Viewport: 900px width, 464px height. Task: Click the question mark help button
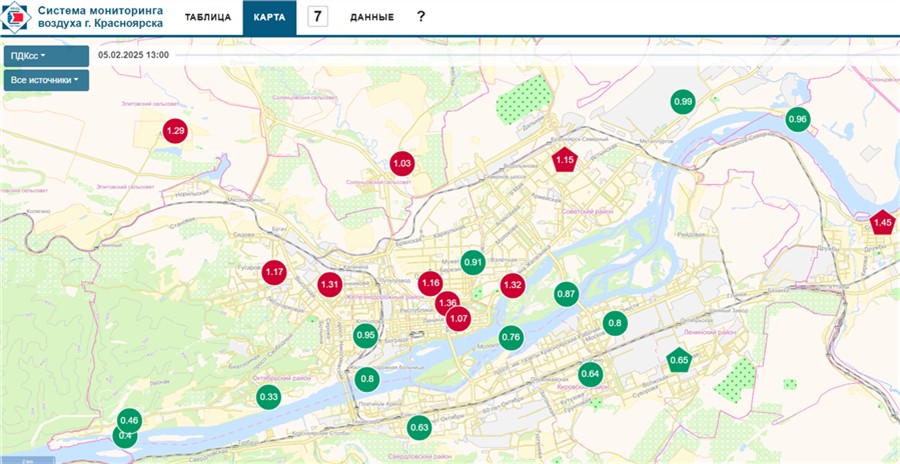click(421, 17)
